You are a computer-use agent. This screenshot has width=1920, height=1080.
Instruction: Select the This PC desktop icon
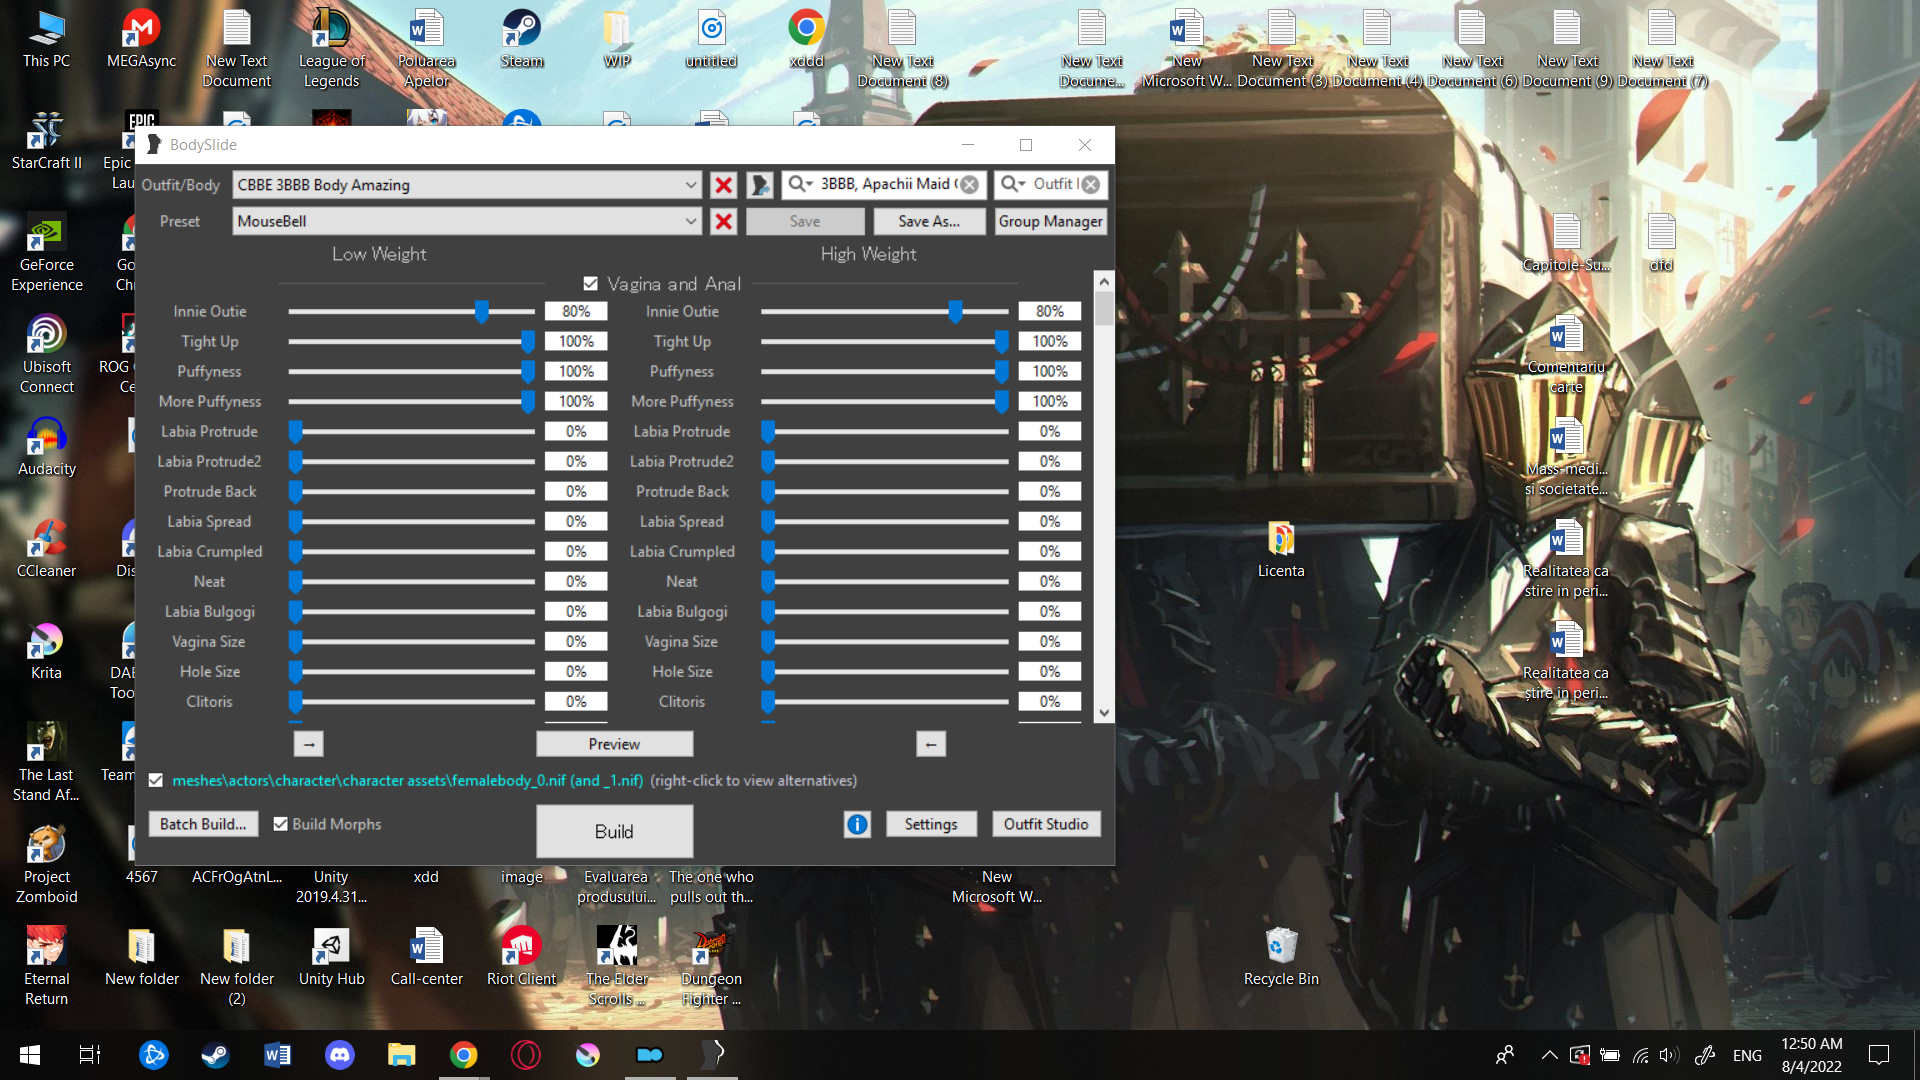tap(46, 40)
